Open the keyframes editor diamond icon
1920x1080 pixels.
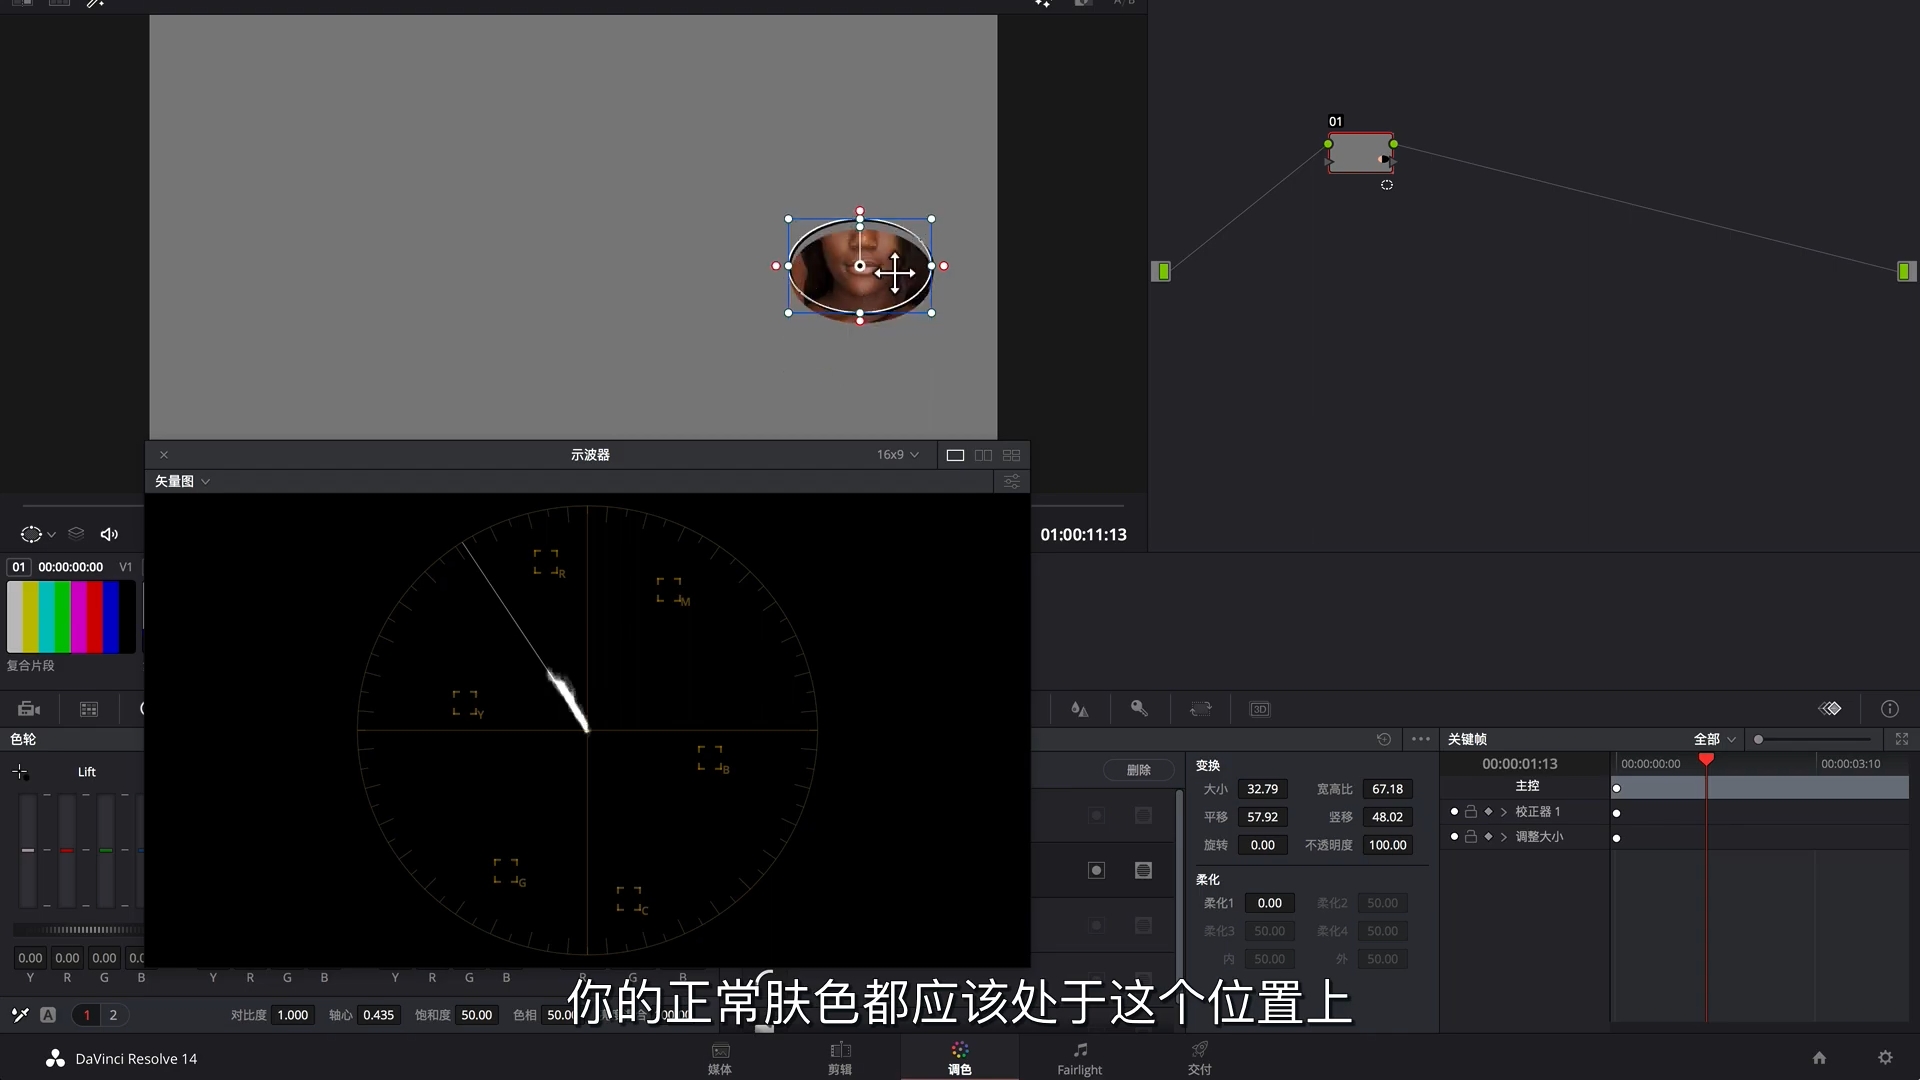(x=1830, y=709)
